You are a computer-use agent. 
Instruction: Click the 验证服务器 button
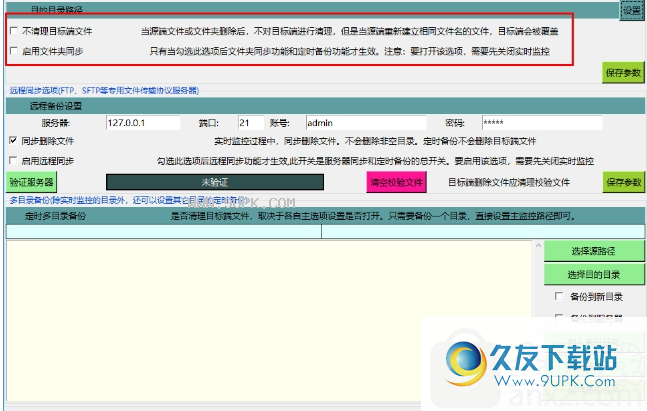click(31, 182)
